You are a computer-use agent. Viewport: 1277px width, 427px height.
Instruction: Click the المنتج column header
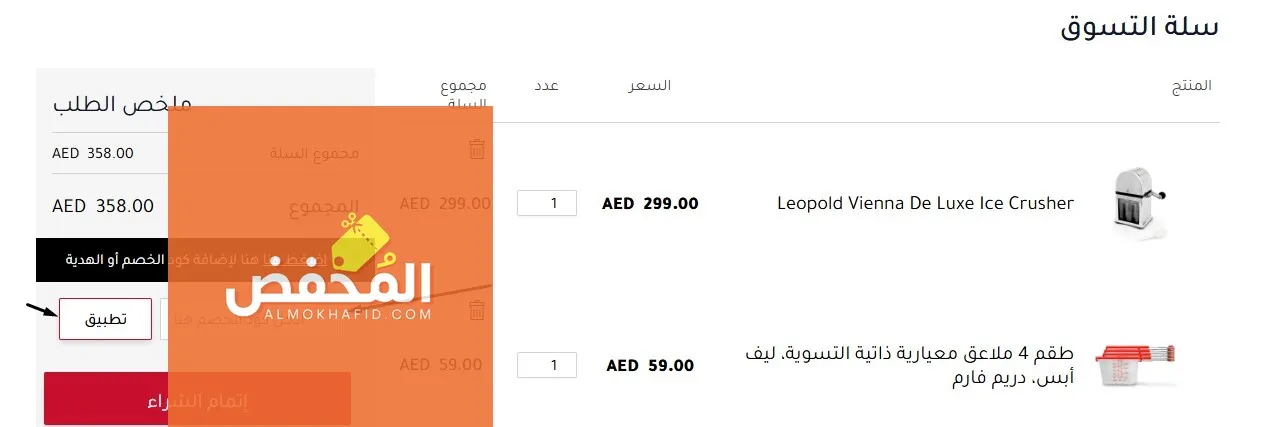click(1191, 86)
